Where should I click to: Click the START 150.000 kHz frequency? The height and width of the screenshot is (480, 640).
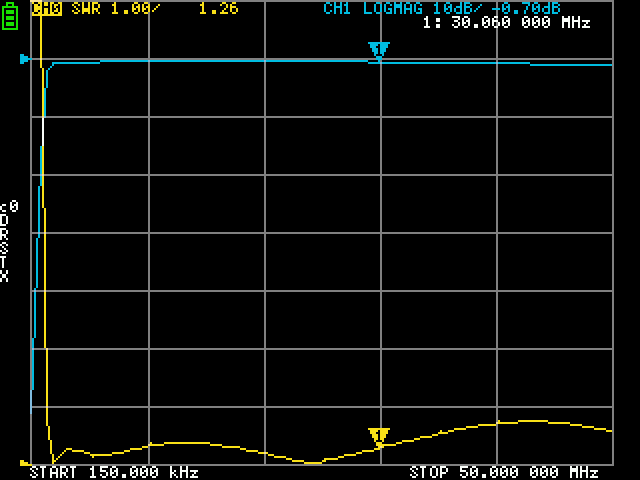pos(114,472)
